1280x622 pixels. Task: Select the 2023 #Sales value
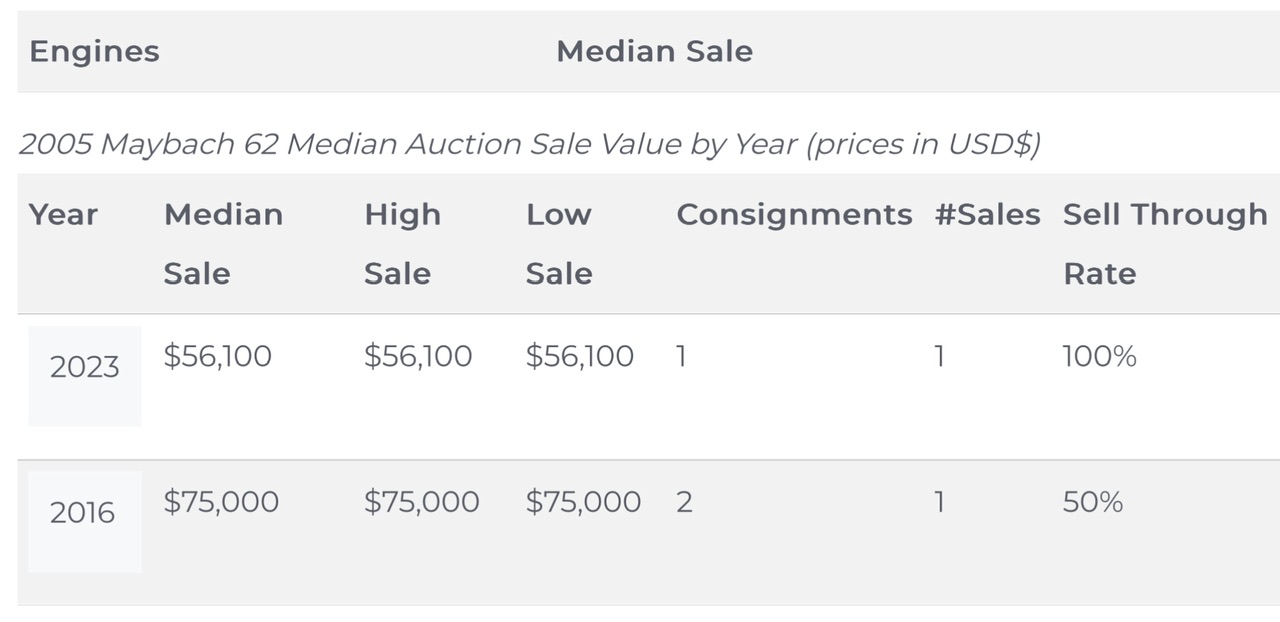[939, 356]
